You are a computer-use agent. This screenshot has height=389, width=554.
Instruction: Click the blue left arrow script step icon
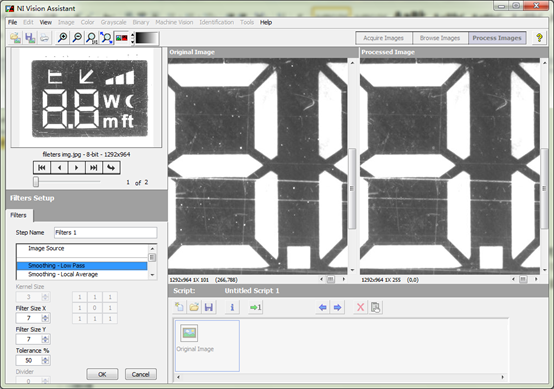tap(322, 307)
